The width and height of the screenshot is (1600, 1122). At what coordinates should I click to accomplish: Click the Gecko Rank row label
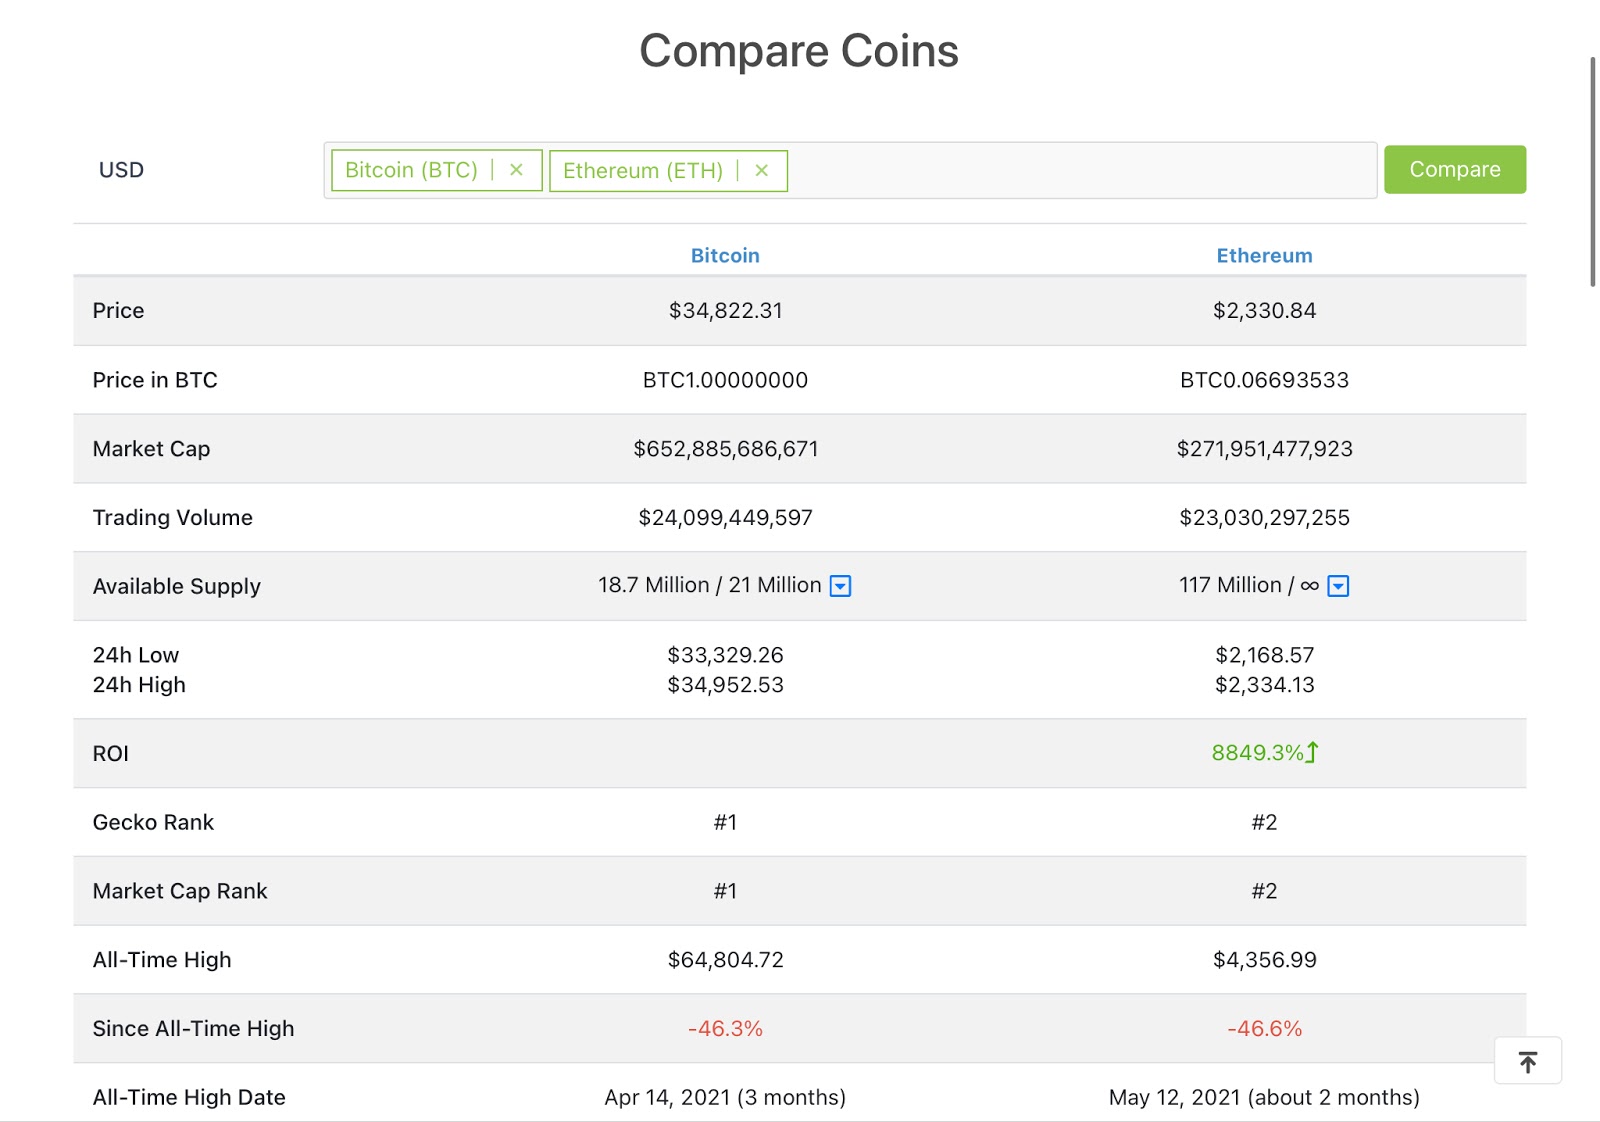153,822
